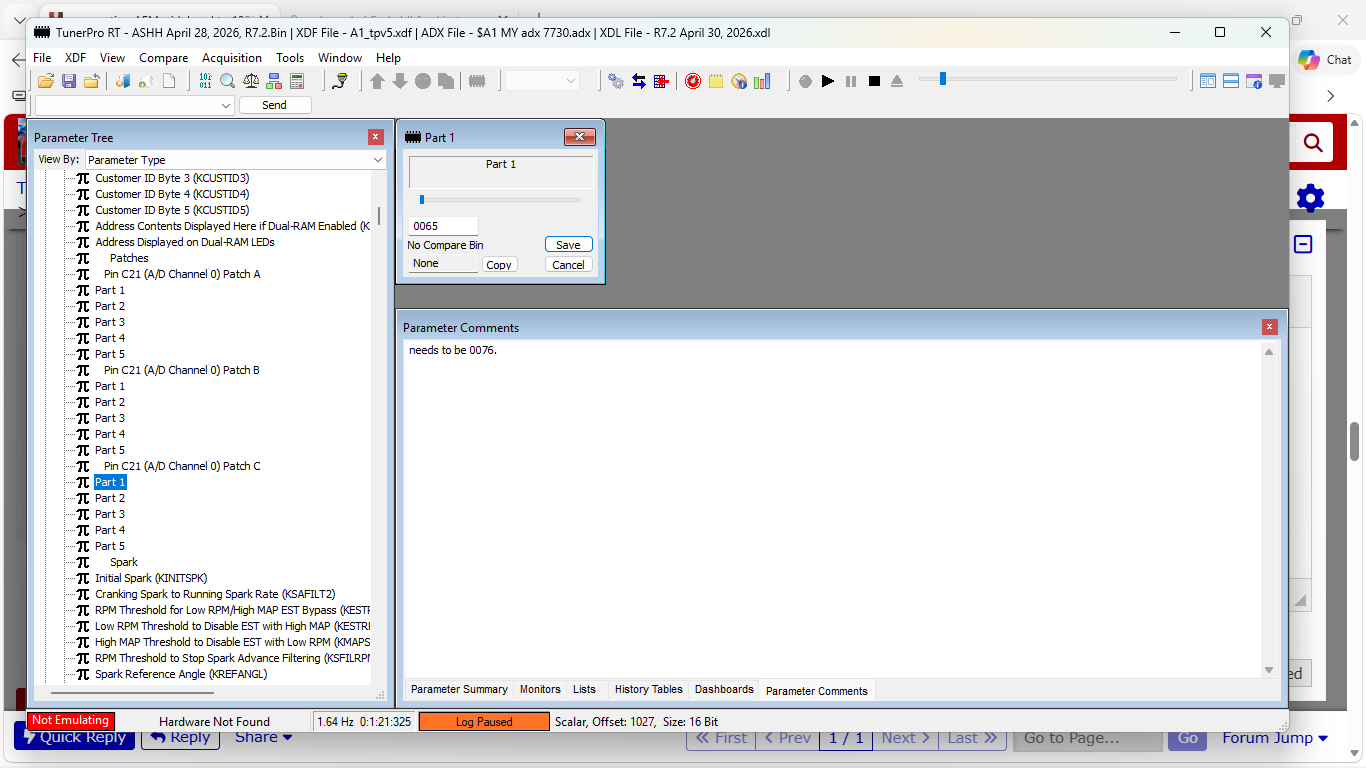Click the table with red arrow icon
This screenshot has width=1366, height=768.
(x=662, y=81)
